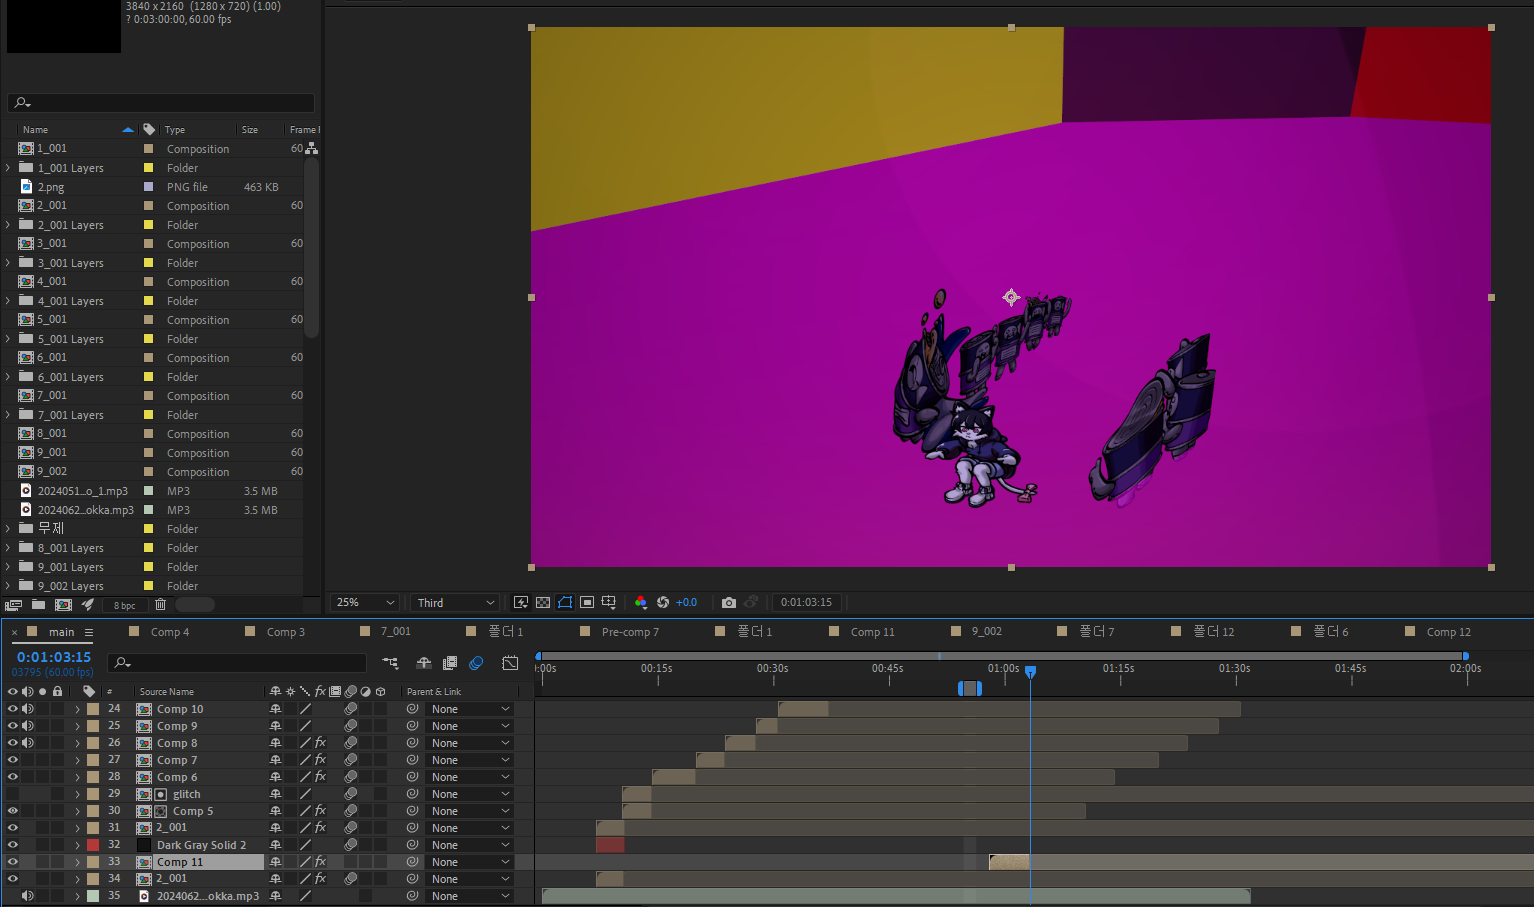The image size is (1534, 907).
Task: Hide the Comp 7 layer video
Action: tap(13, 760)
